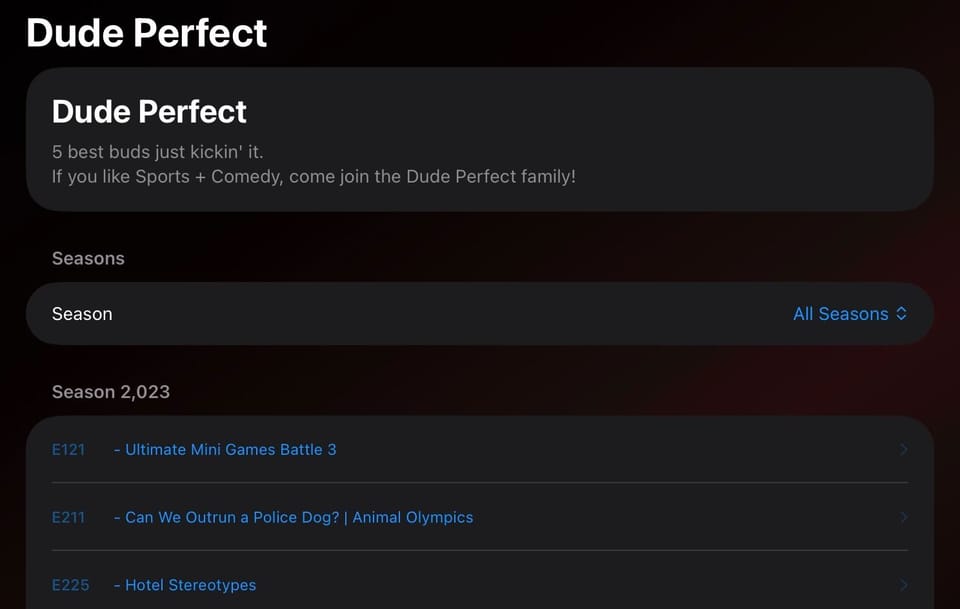Click the chevron on the Ultimate Mini Games Battle 3 row
This screenshot has width=960, height=609.
tap(903, 450)
